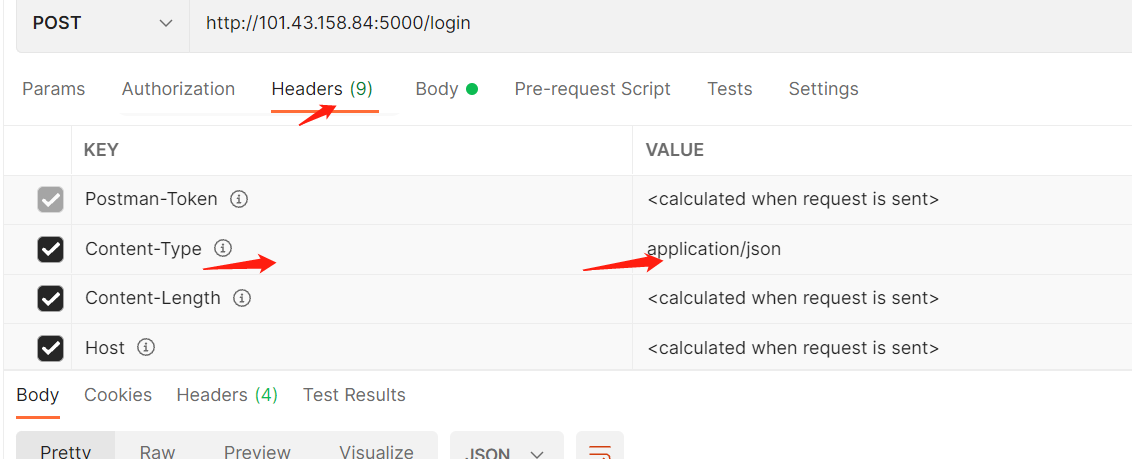Viewport: 1132px width, 459px height.
Task: Click the wrap lines icon in response toolbar
Action: click(x=600, y=450)
